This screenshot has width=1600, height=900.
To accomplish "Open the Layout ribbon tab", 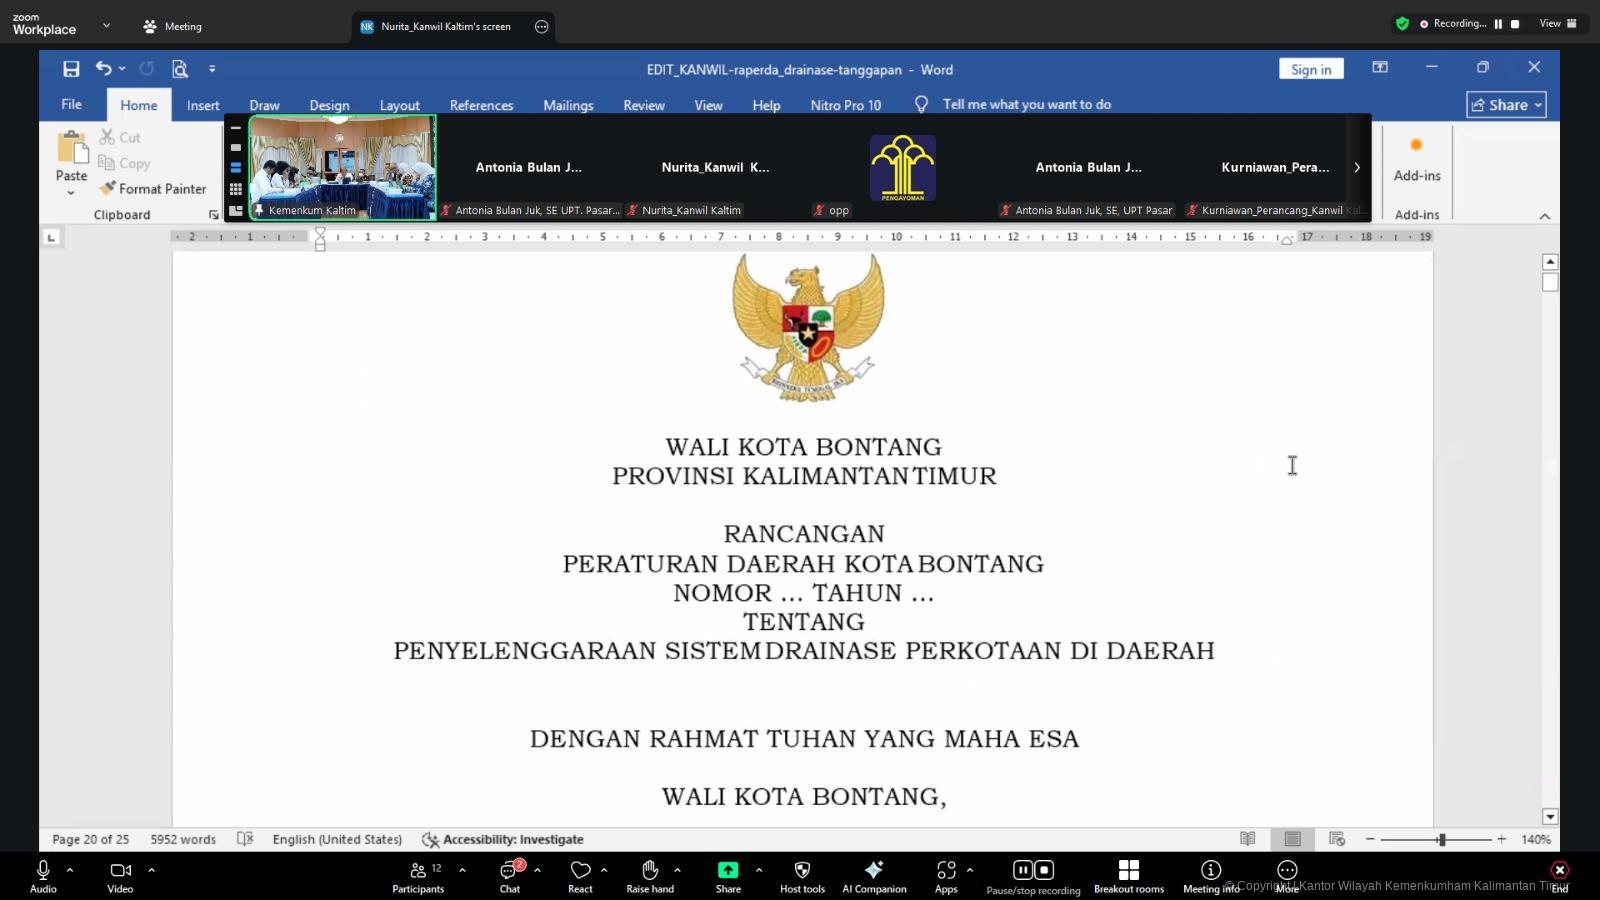I will click(399, 105).
